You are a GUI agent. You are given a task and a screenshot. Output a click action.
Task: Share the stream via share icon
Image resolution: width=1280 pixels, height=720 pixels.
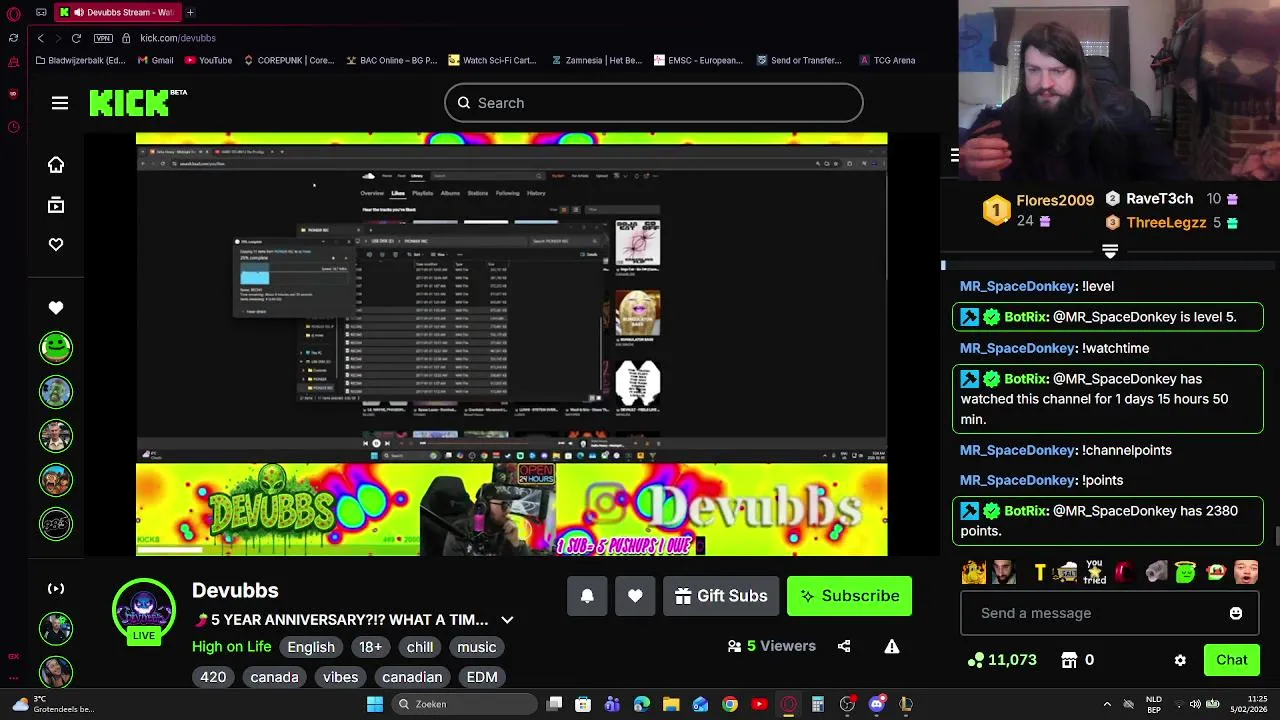844,646
